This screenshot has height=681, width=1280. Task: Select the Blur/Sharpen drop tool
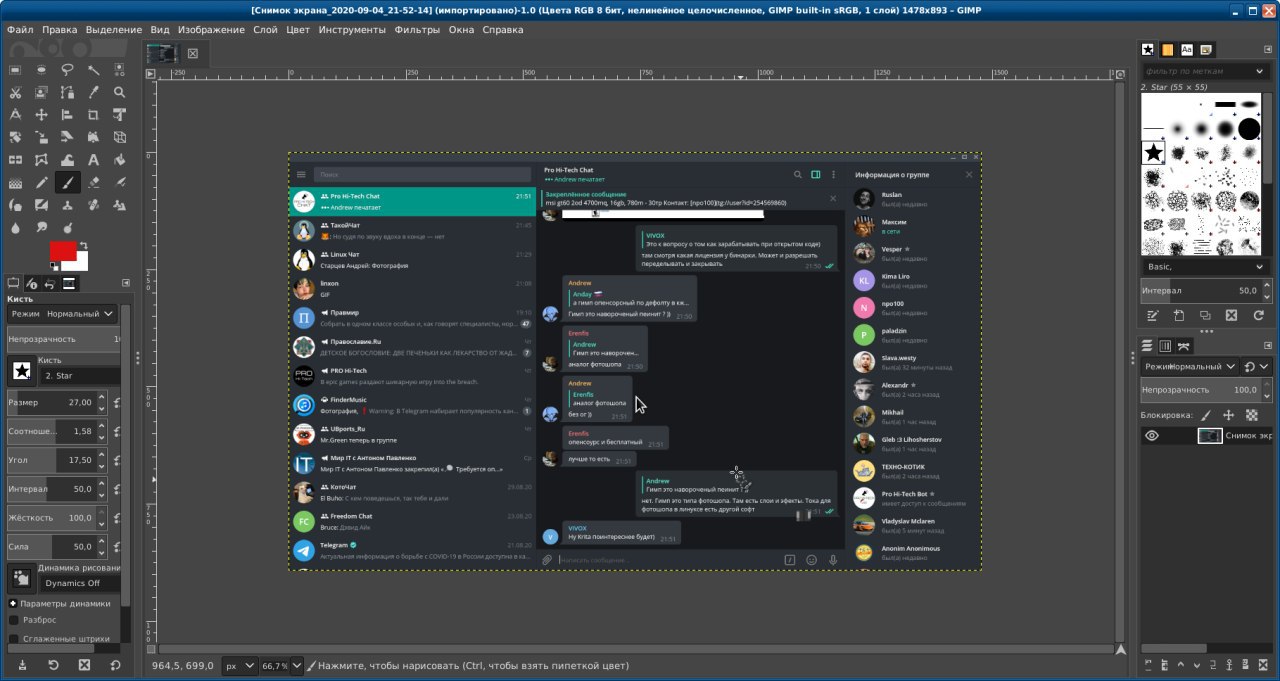point(15,228)
